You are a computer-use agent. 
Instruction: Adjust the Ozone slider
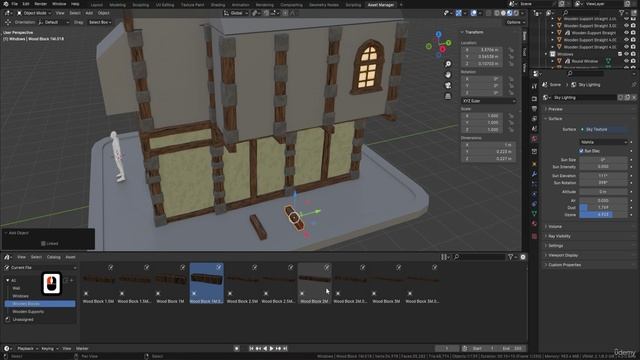click(x=603, y=215)
